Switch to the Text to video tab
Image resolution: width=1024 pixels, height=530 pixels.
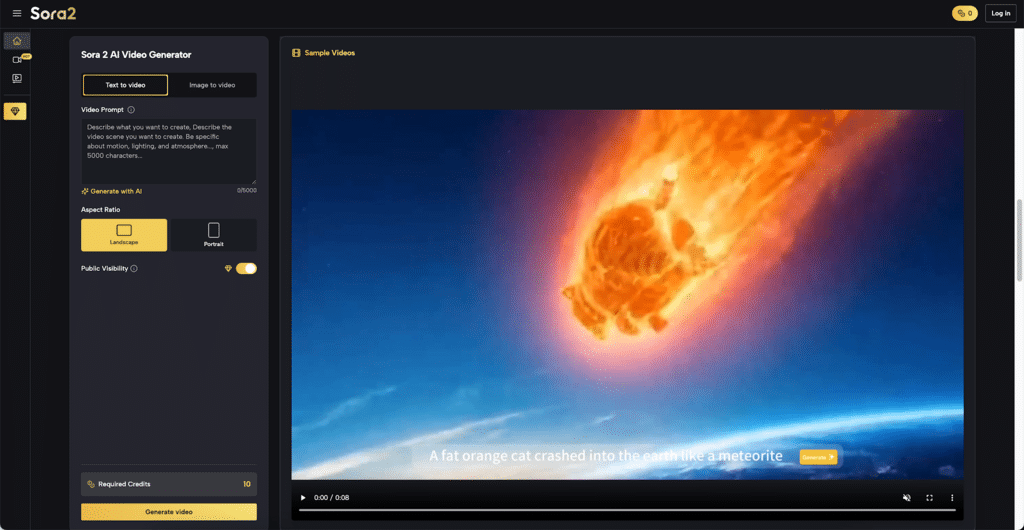click(x=125, y=85)
